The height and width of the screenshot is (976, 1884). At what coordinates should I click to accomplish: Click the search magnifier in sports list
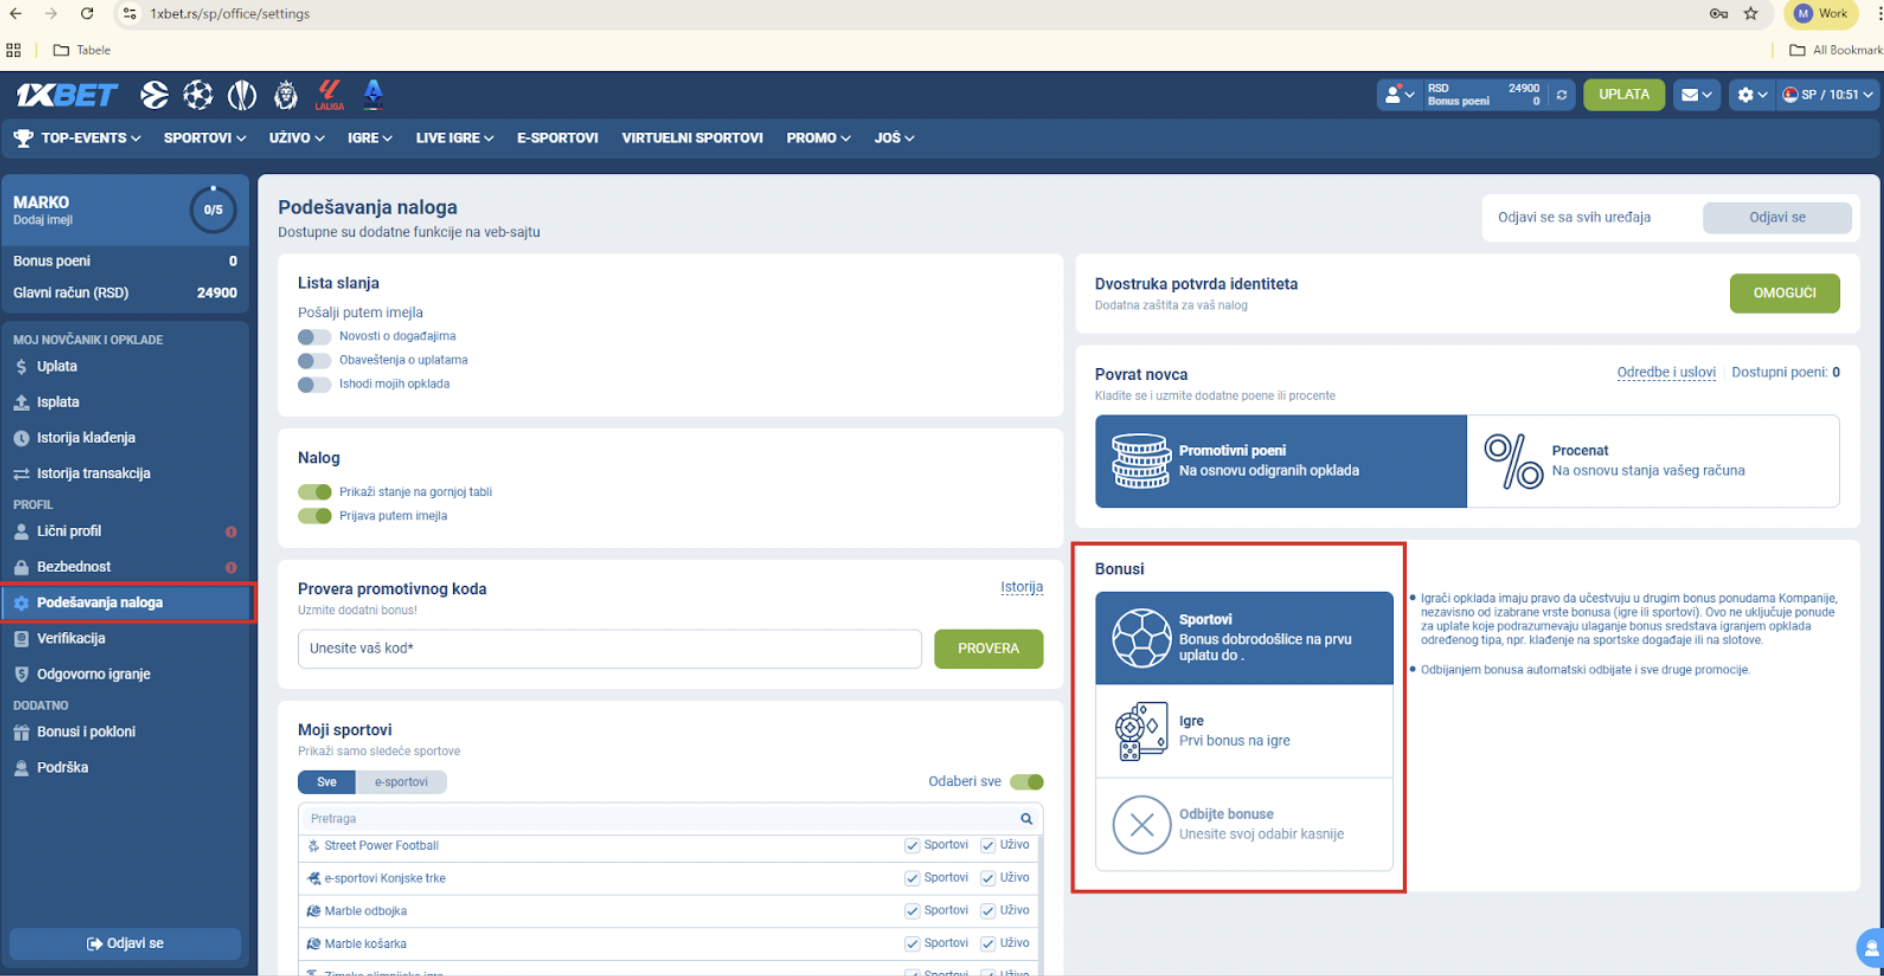1026,819
